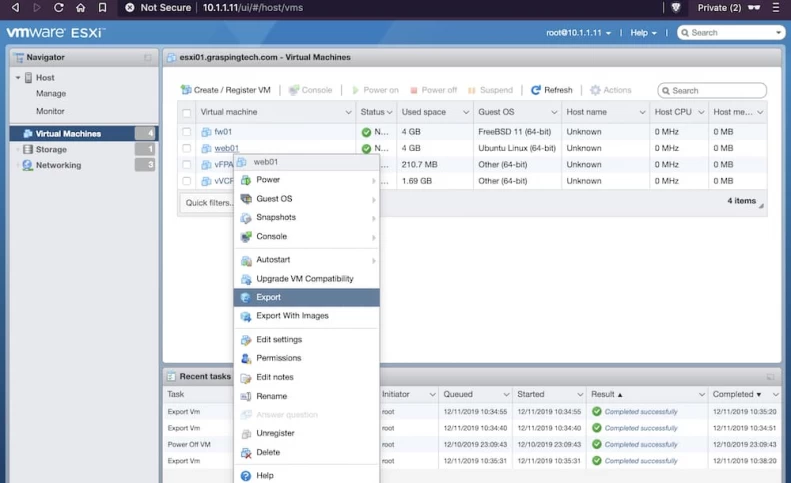
Task: Open the browser hamburger menu
Action: [x=776, y=8]
